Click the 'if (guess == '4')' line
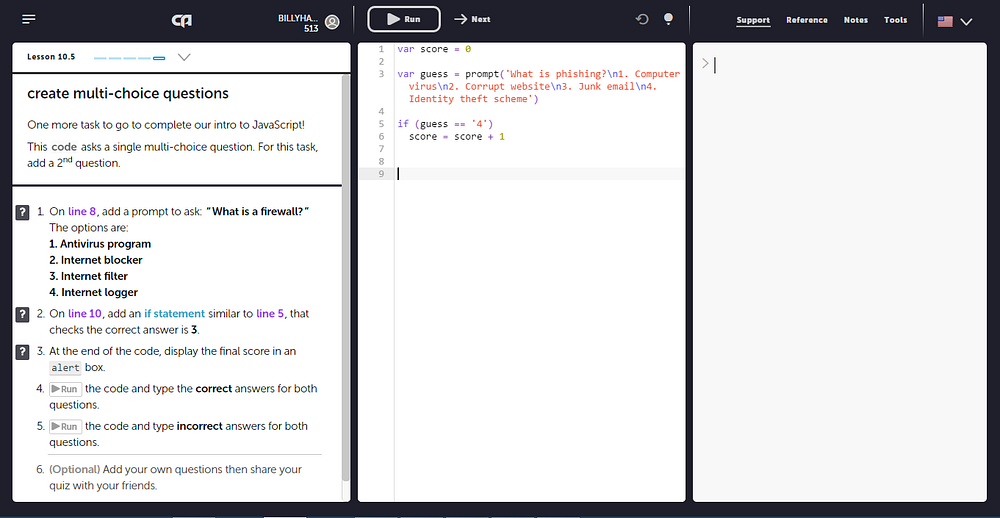The height and width of the screenshot is (518, 1000). click(445, 124)
